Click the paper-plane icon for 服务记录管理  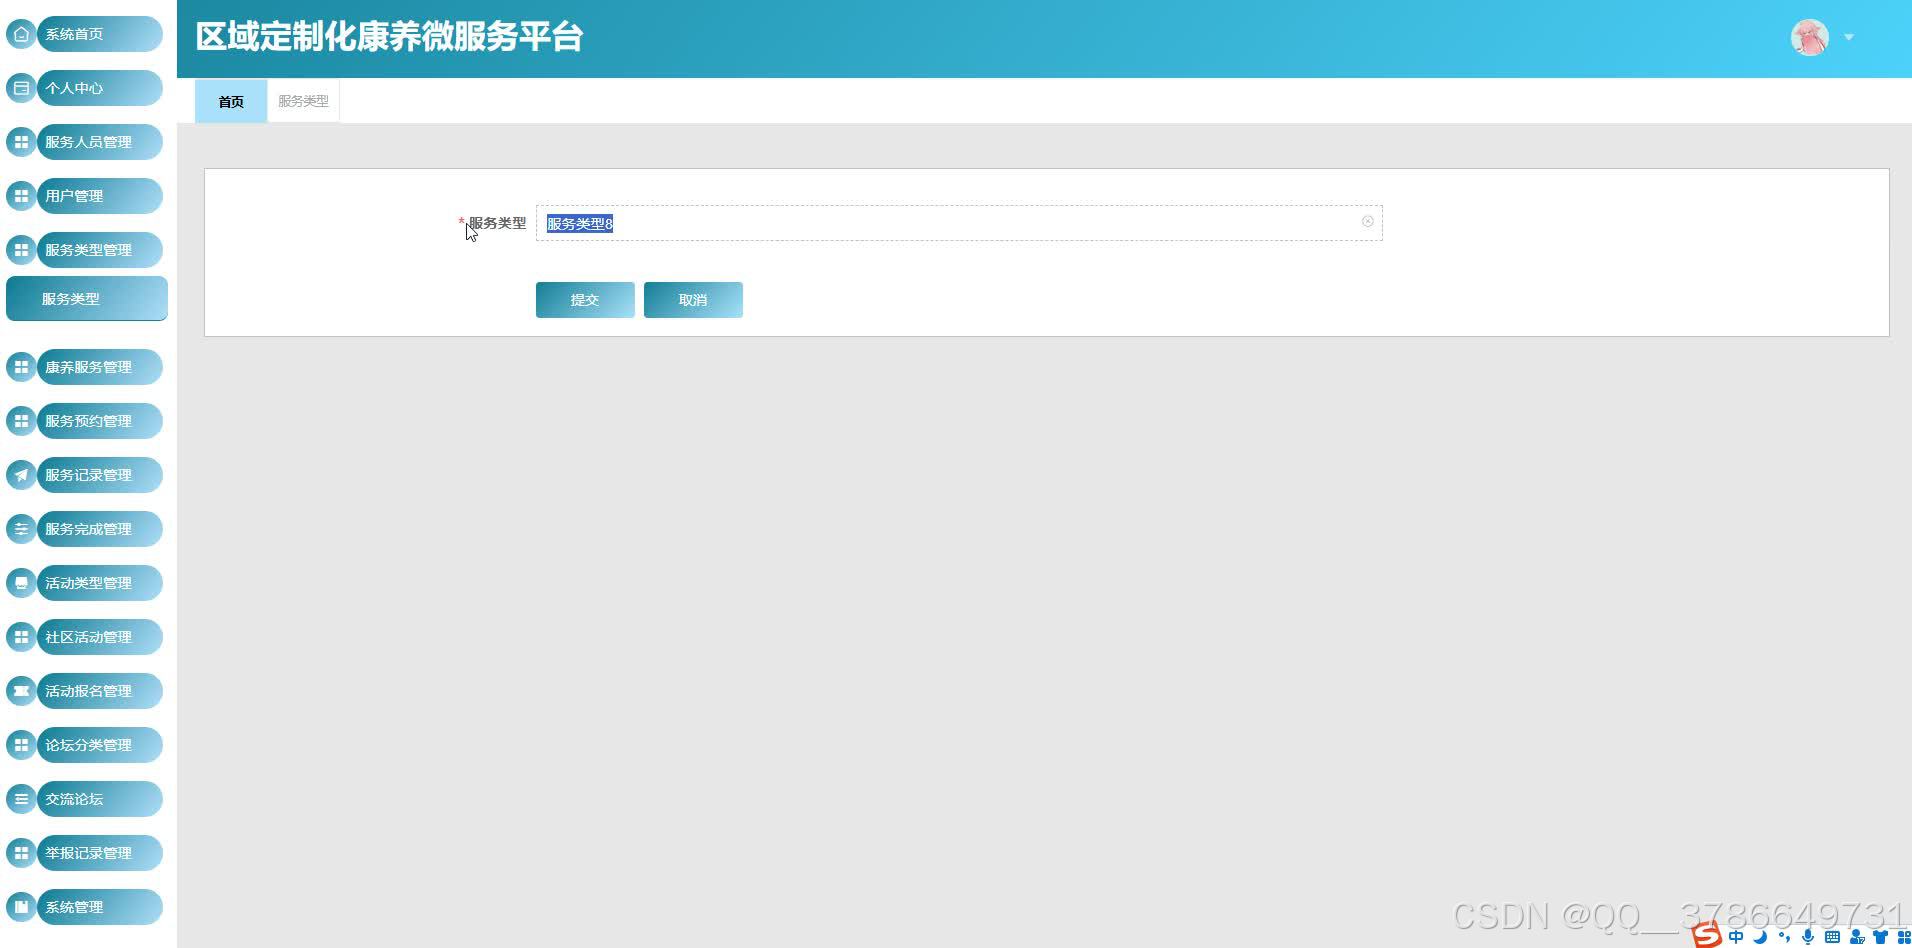(x=21, y=475)
